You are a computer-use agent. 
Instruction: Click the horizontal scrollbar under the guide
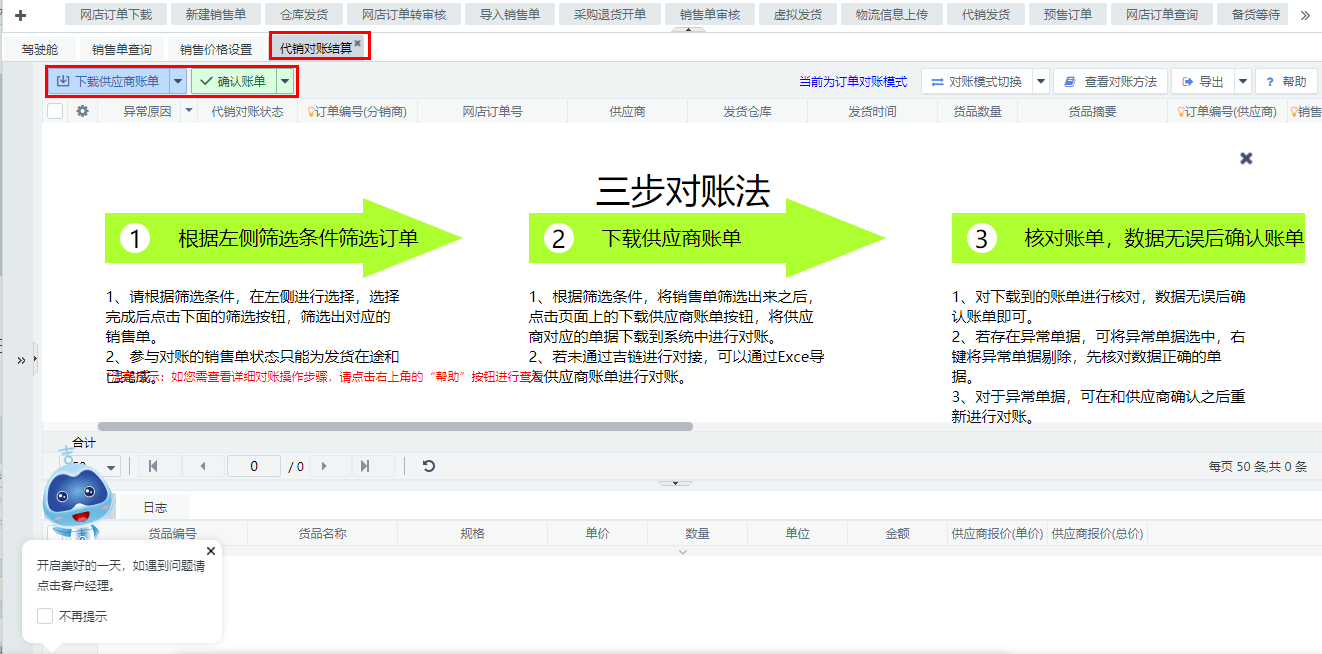tap(395, 426)
